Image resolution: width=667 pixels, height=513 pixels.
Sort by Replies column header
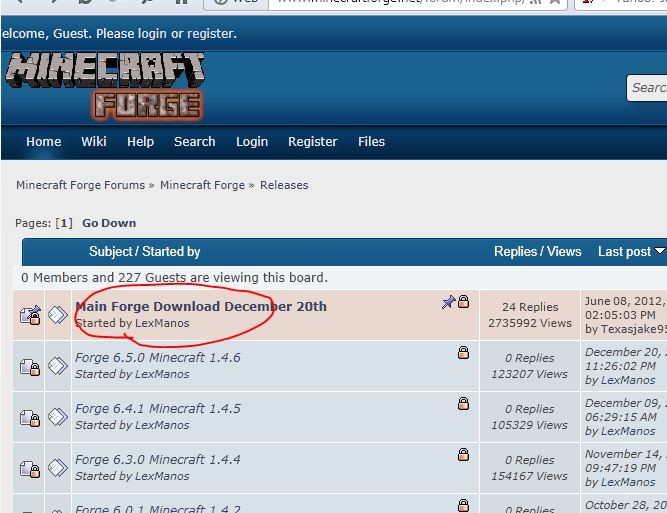[516, 251]
